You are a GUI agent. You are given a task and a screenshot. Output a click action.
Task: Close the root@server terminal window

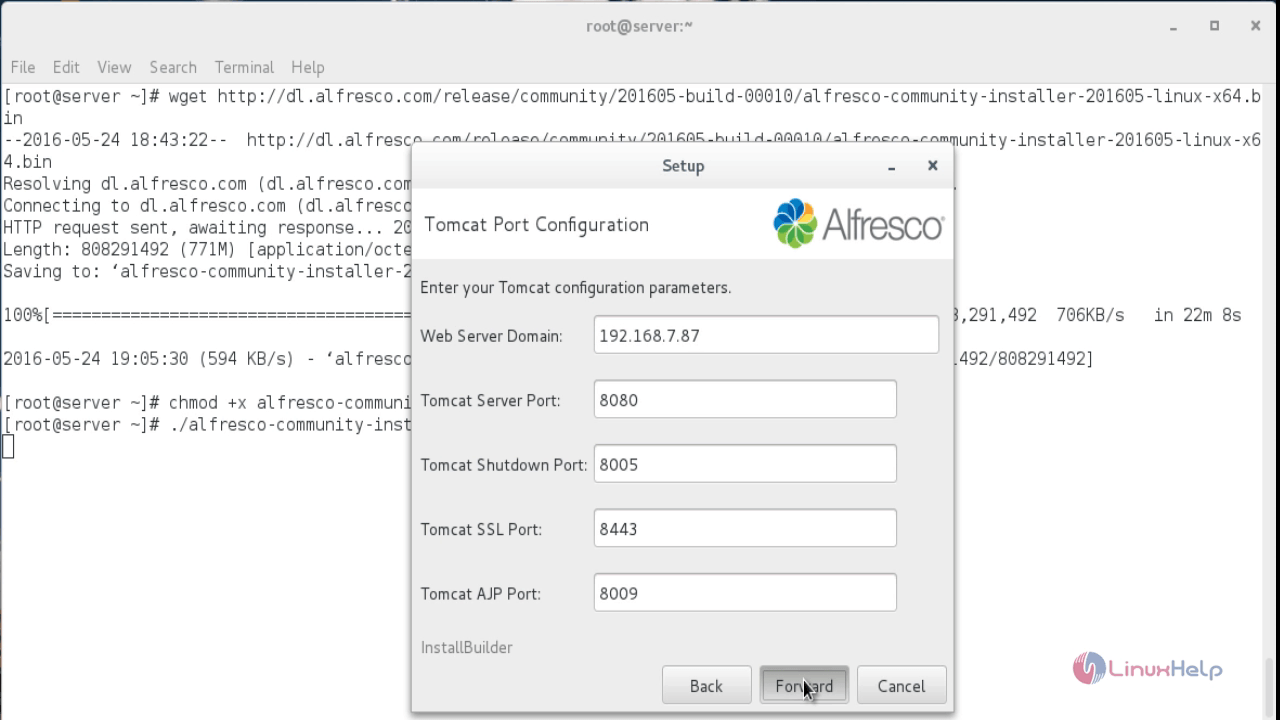1256,26
